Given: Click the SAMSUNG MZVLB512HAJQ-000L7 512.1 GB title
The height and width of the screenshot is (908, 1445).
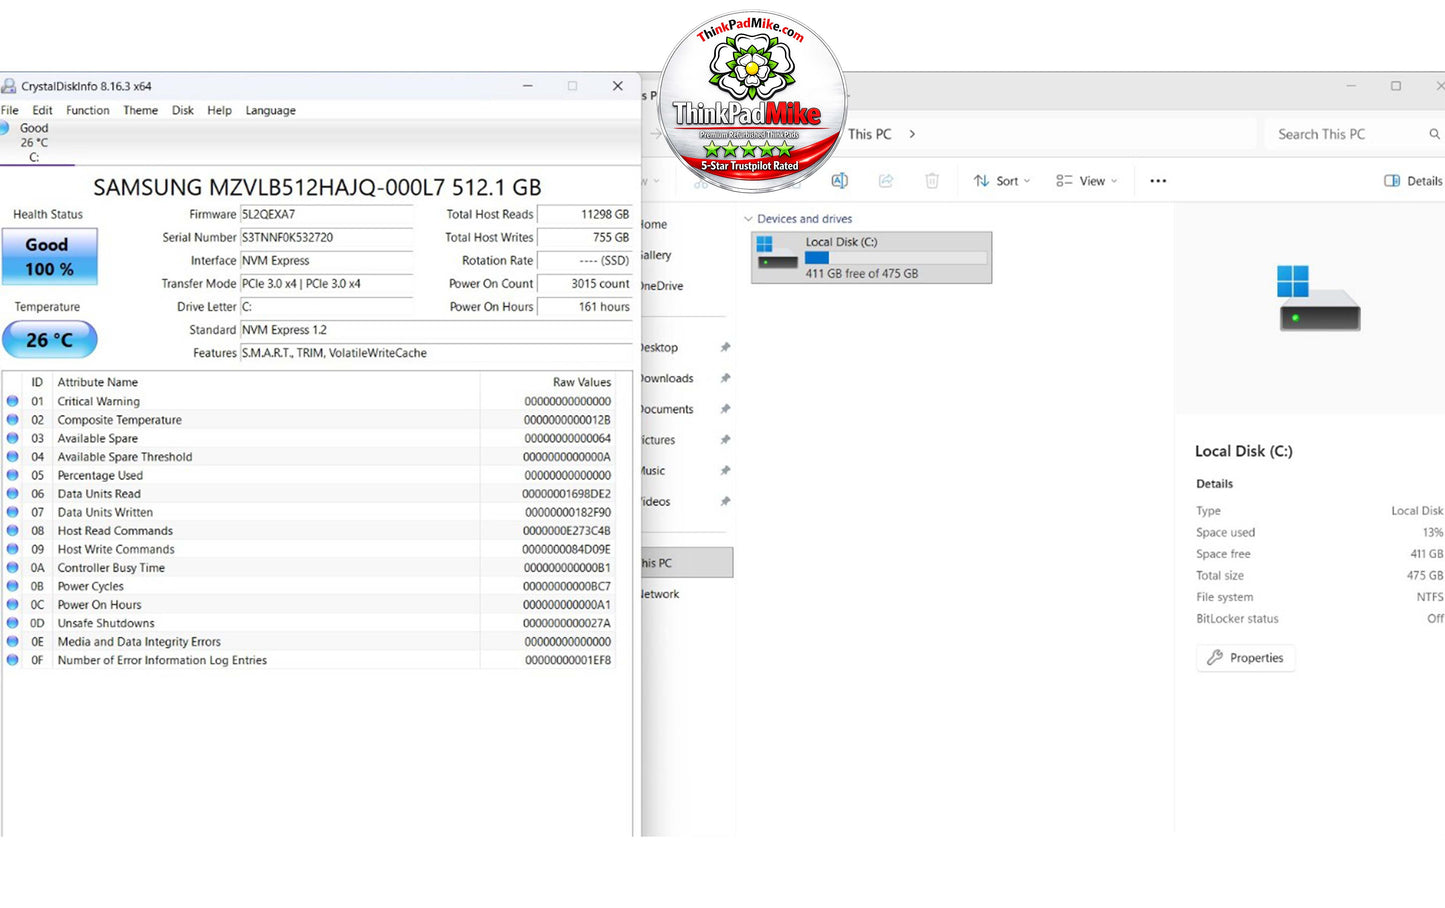Looking at the screenshot, I should point(317,187).
